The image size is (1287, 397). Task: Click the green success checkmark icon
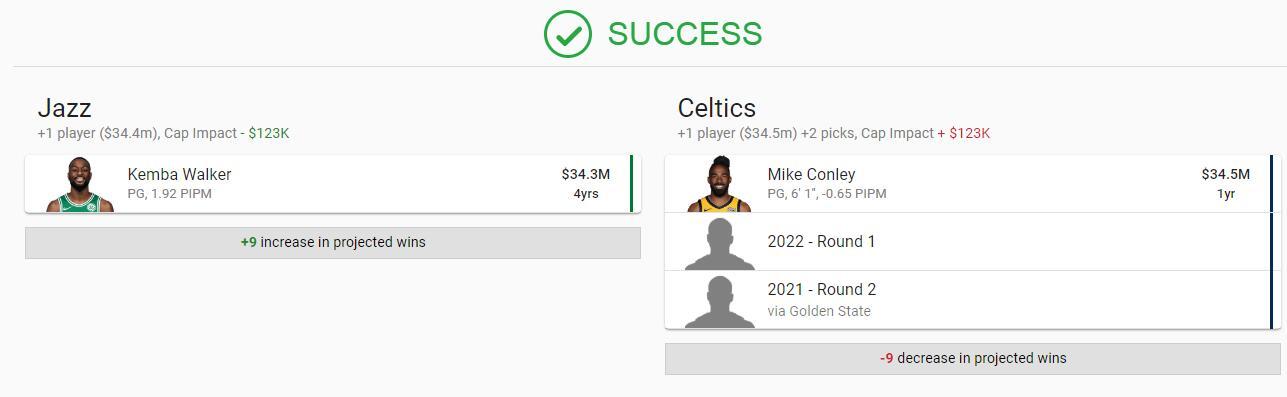pyautogui.click(x=568, y=34)
